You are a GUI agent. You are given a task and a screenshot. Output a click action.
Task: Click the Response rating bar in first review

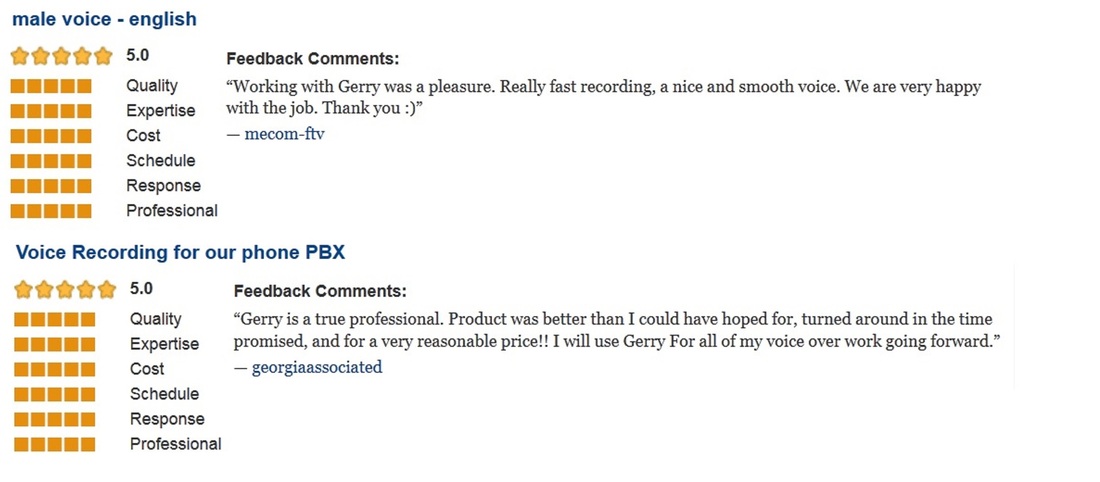click(x=51, y=186)
